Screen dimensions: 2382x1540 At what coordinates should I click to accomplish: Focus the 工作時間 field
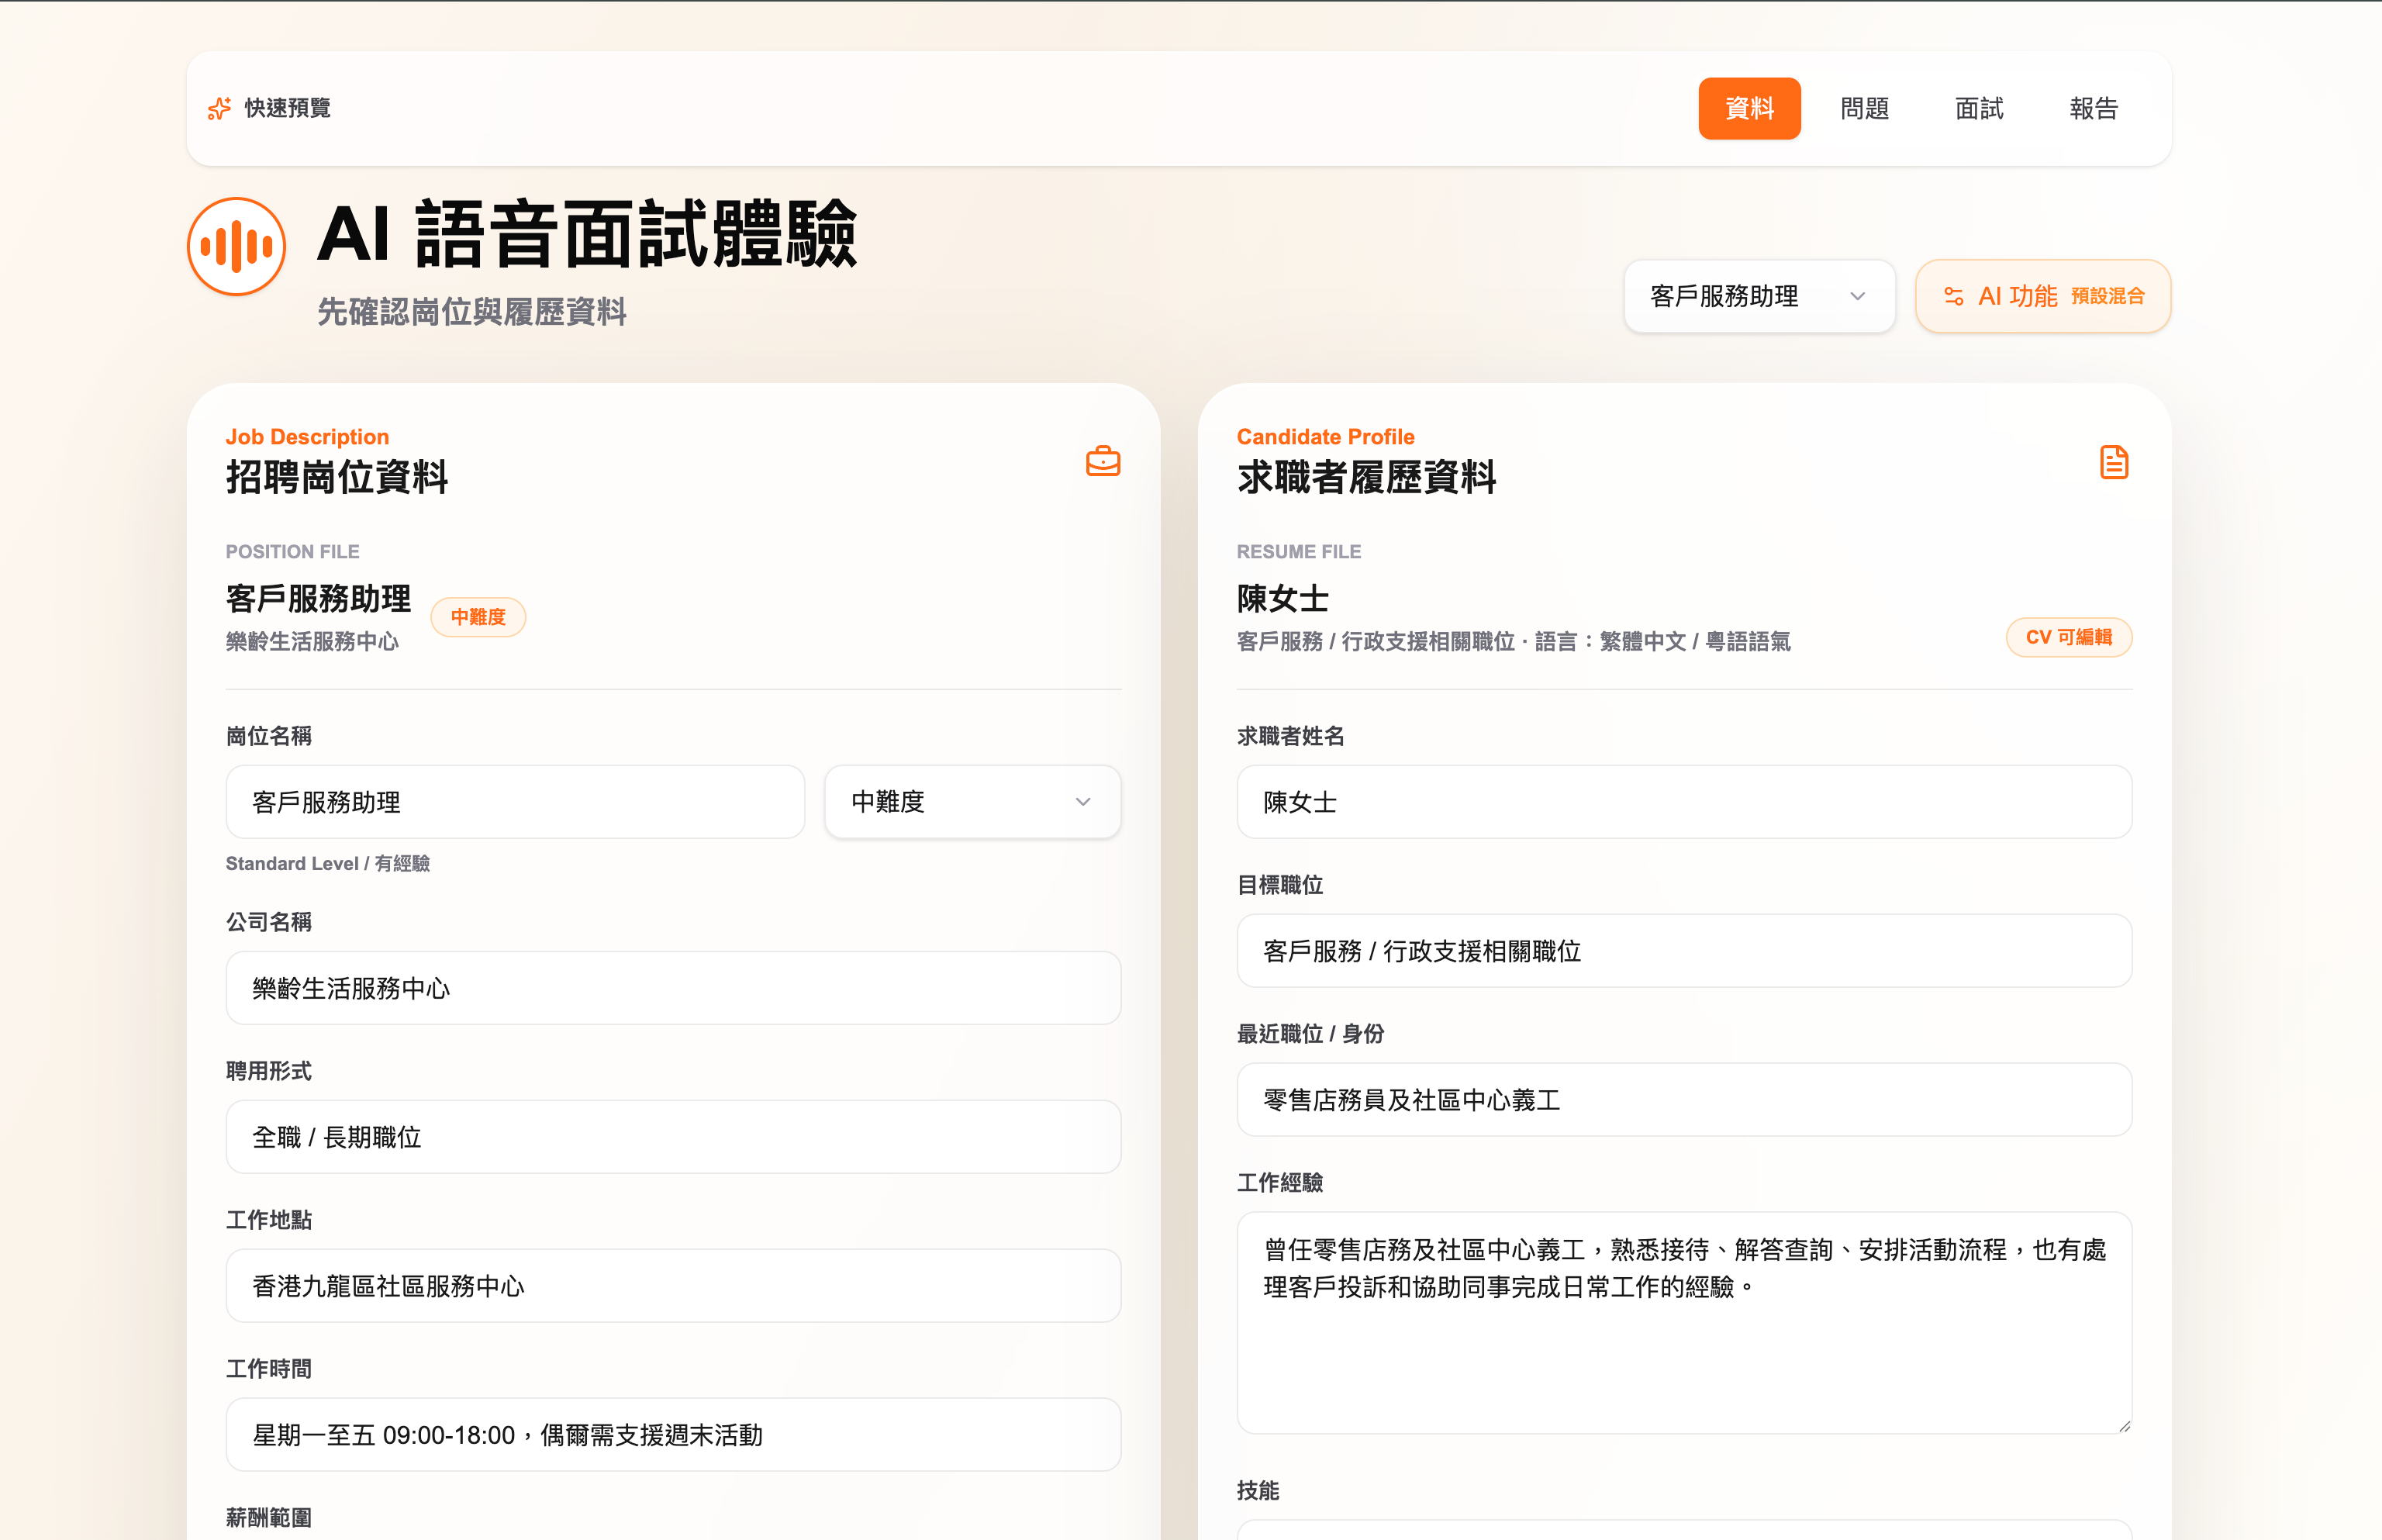coord(673,1435)
